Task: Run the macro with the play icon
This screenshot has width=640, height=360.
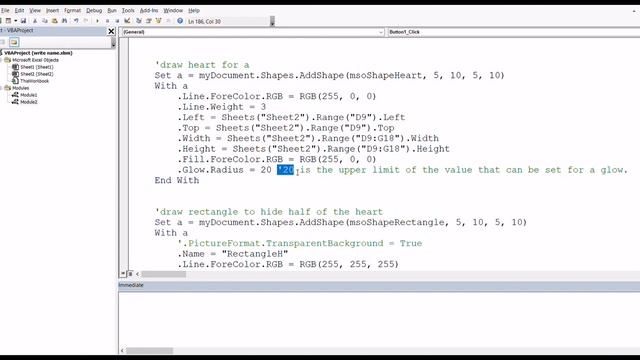Action: [97, 21]
